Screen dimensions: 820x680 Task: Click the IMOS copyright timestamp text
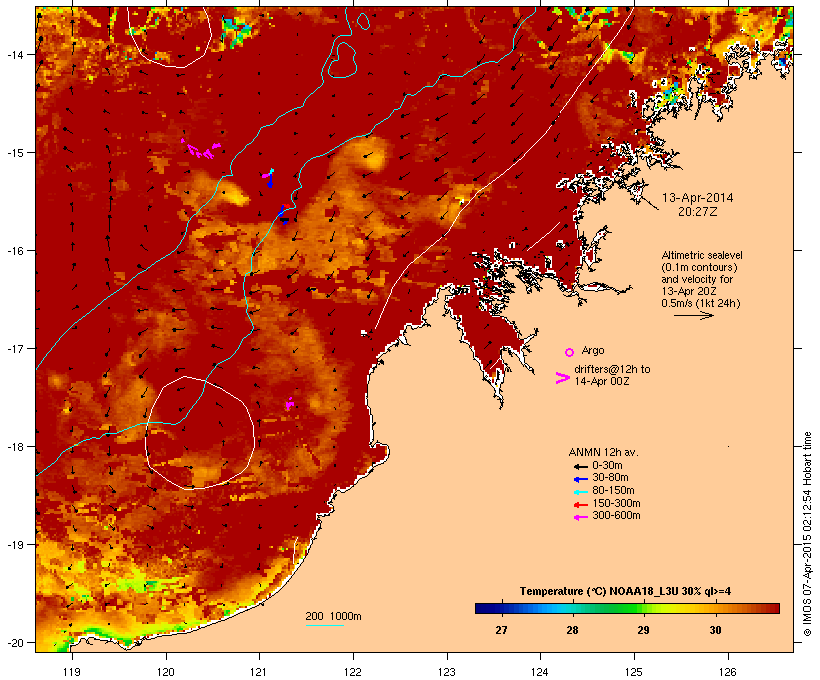pyautogui.click(x=807, y=534)
